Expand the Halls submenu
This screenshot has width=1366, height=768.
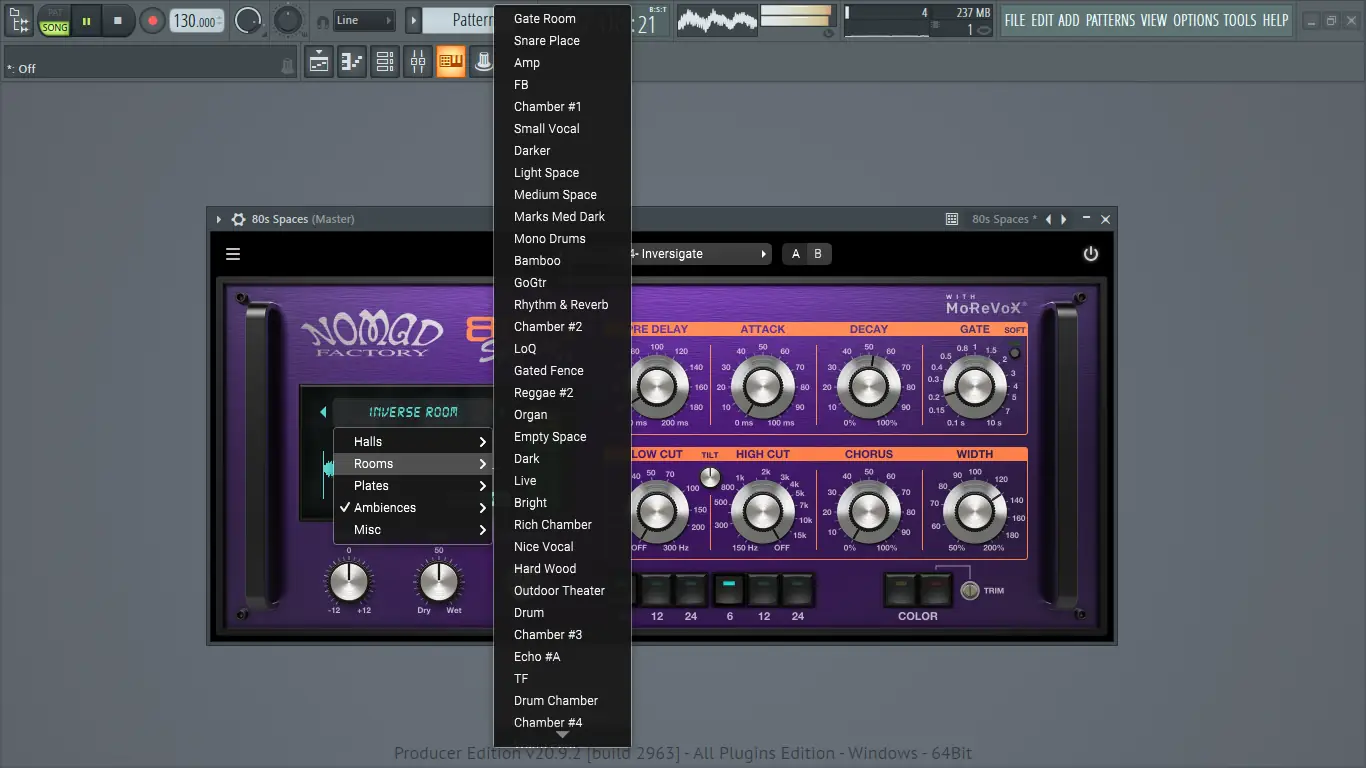[412, 442]
